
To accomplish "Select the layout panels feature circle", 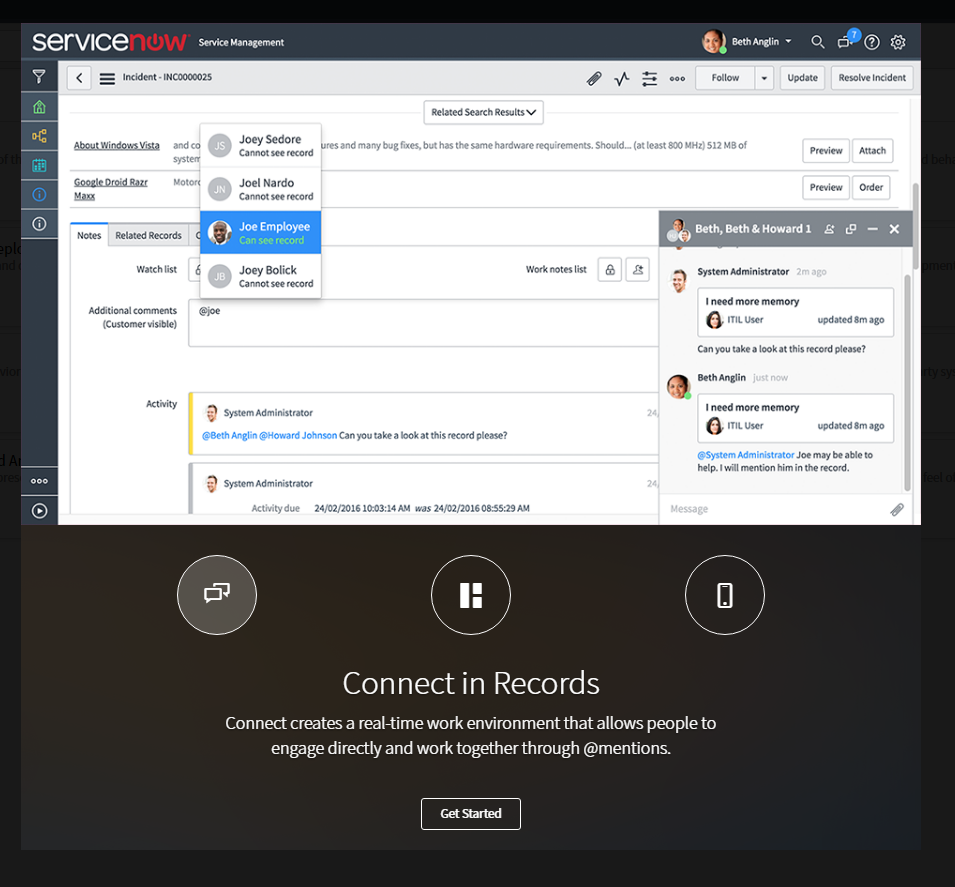I will [471, 595].
